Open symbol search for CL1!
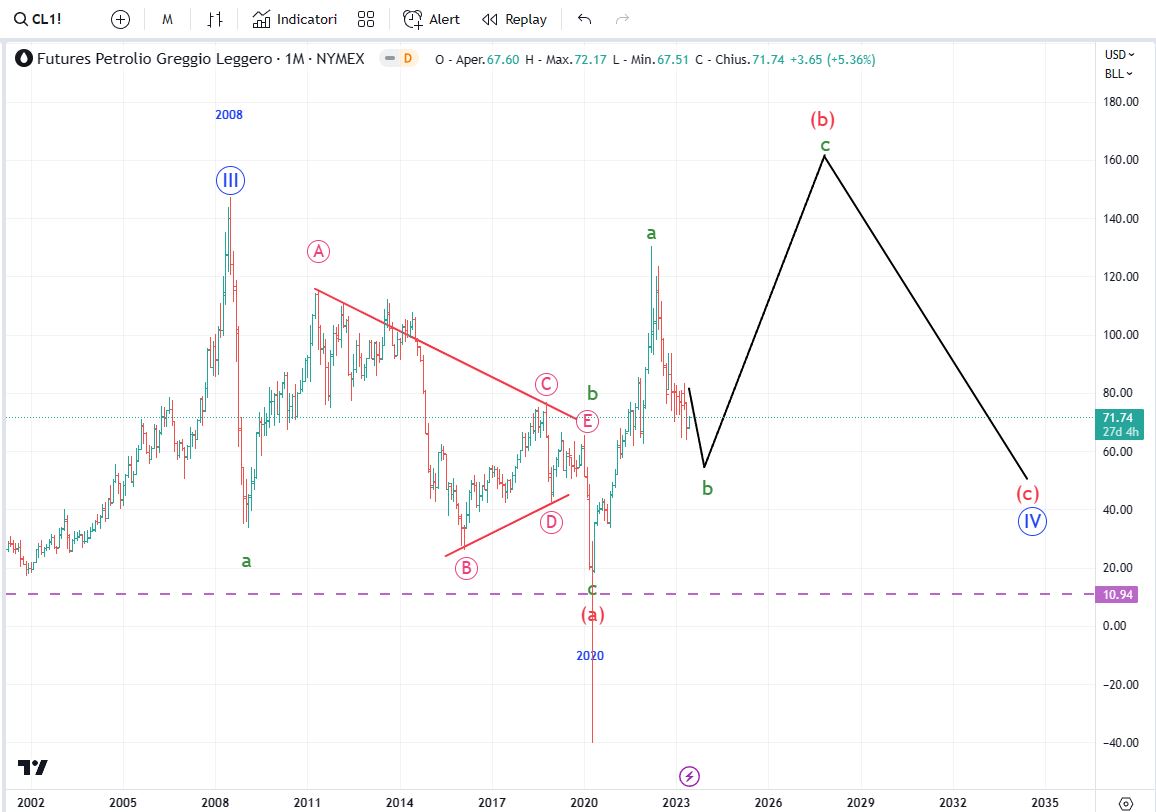 pyautogui.click(x=38, y=19)
